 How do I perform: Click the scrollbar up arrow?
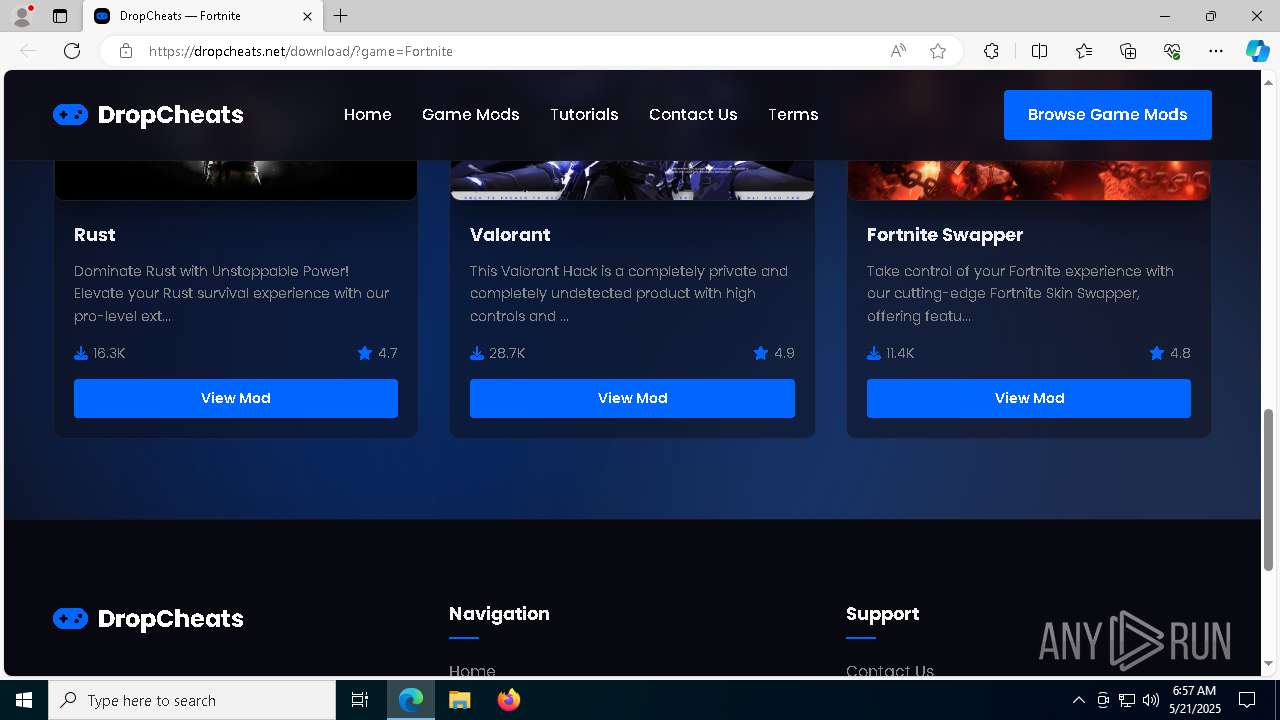(1269, 81)
